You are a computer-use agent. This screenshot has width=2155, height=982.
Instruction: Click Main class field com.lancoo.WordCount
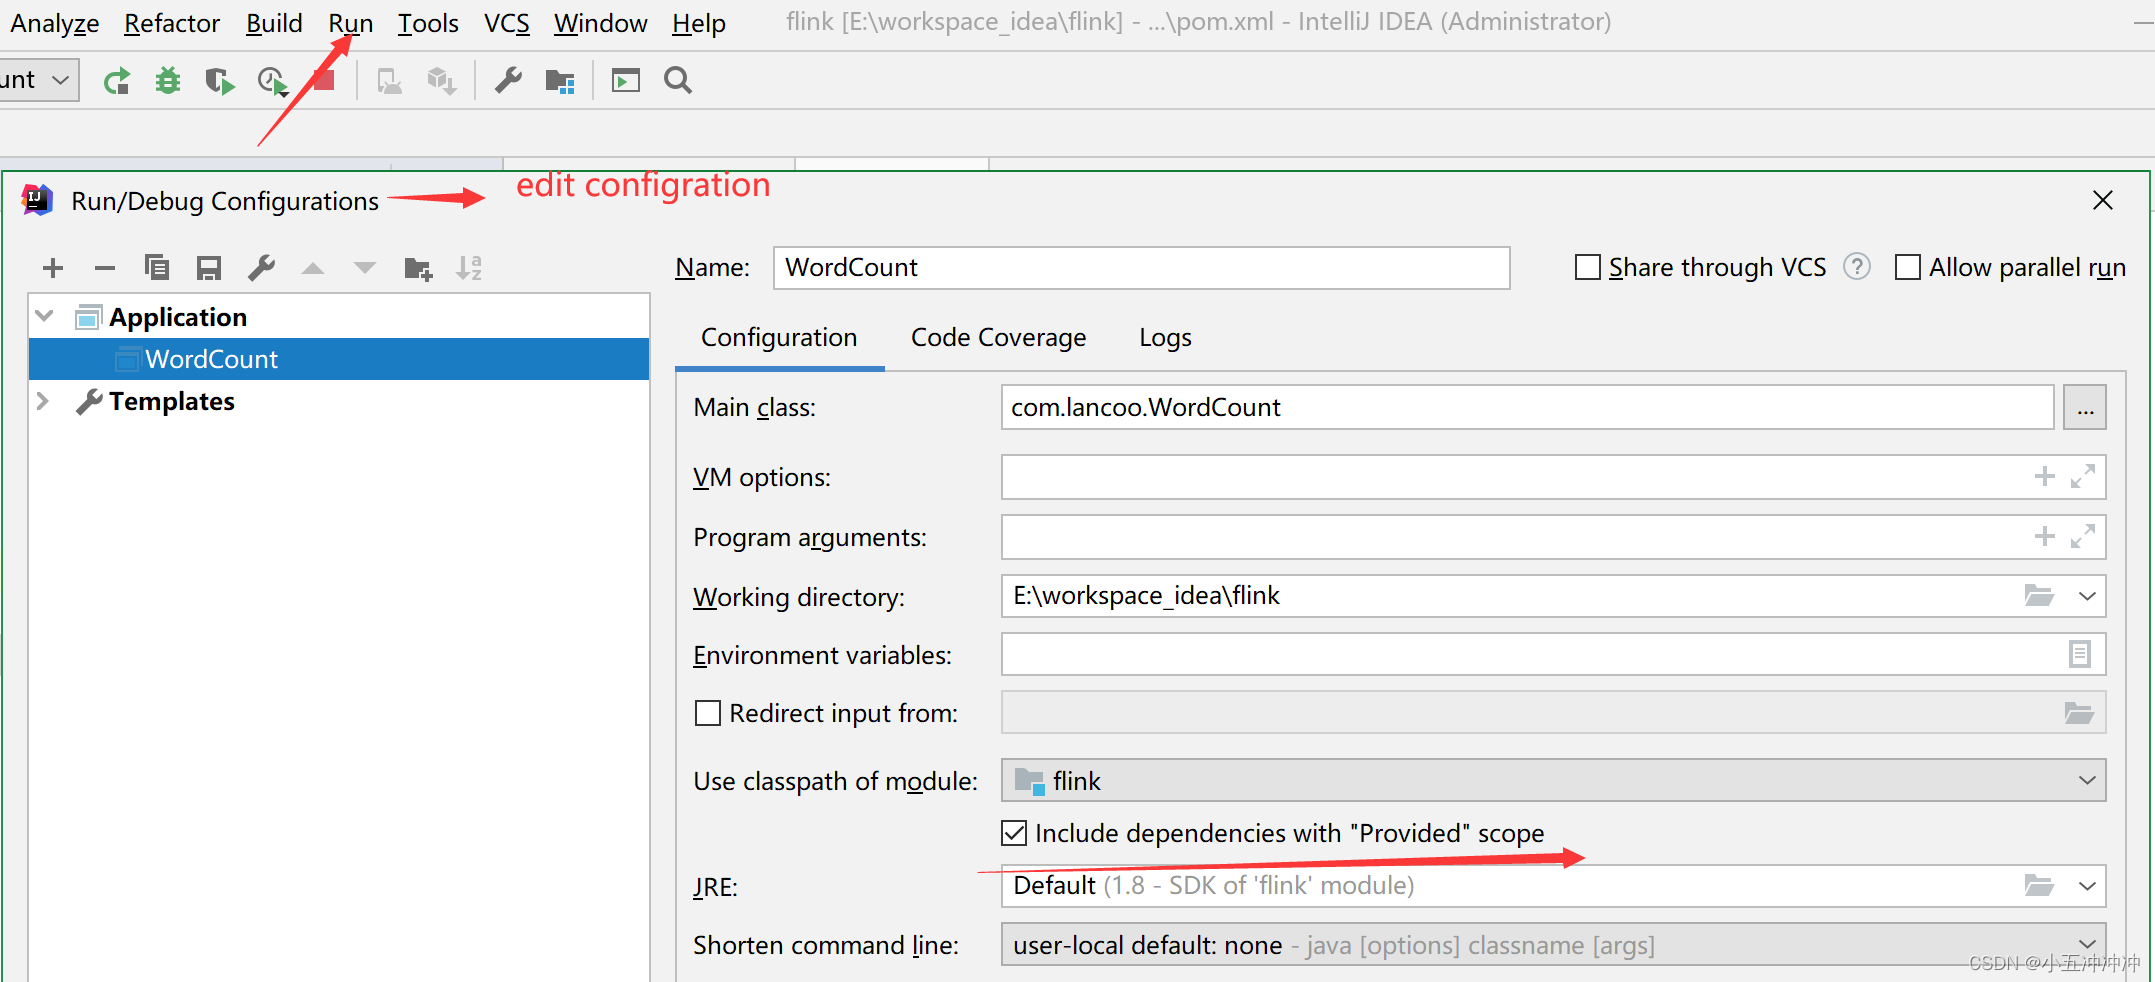click(1527, 407)
